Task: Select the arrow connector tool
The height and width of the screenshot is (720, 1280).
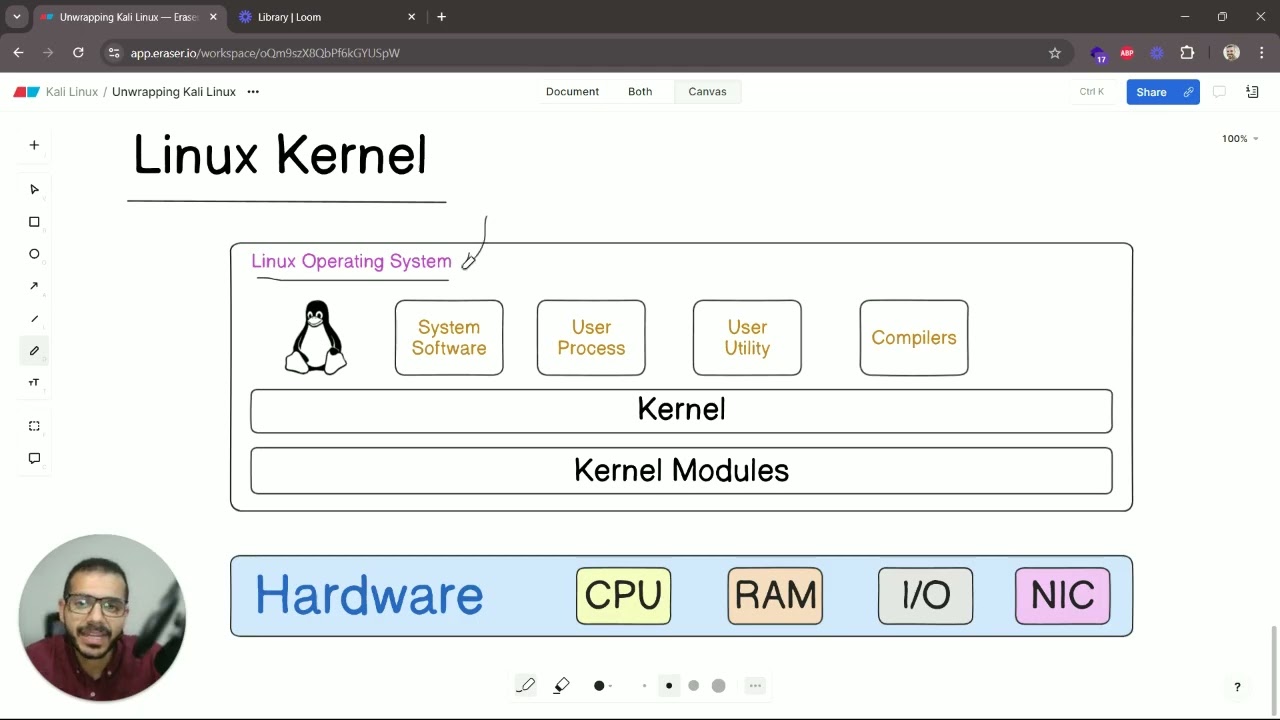Action: click(x=34, y=286)
